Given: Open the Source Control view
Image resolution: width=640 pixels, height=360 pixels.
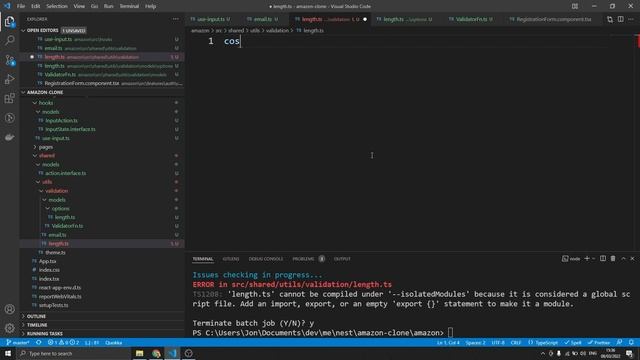Looking at the screenshot, I should pos(9,60).
